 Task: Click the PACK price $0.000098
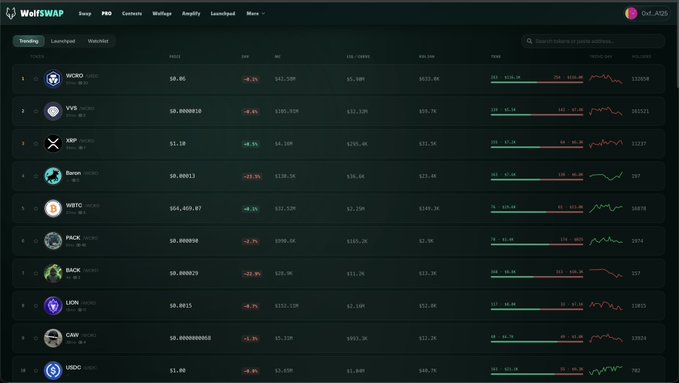point(184,241)
